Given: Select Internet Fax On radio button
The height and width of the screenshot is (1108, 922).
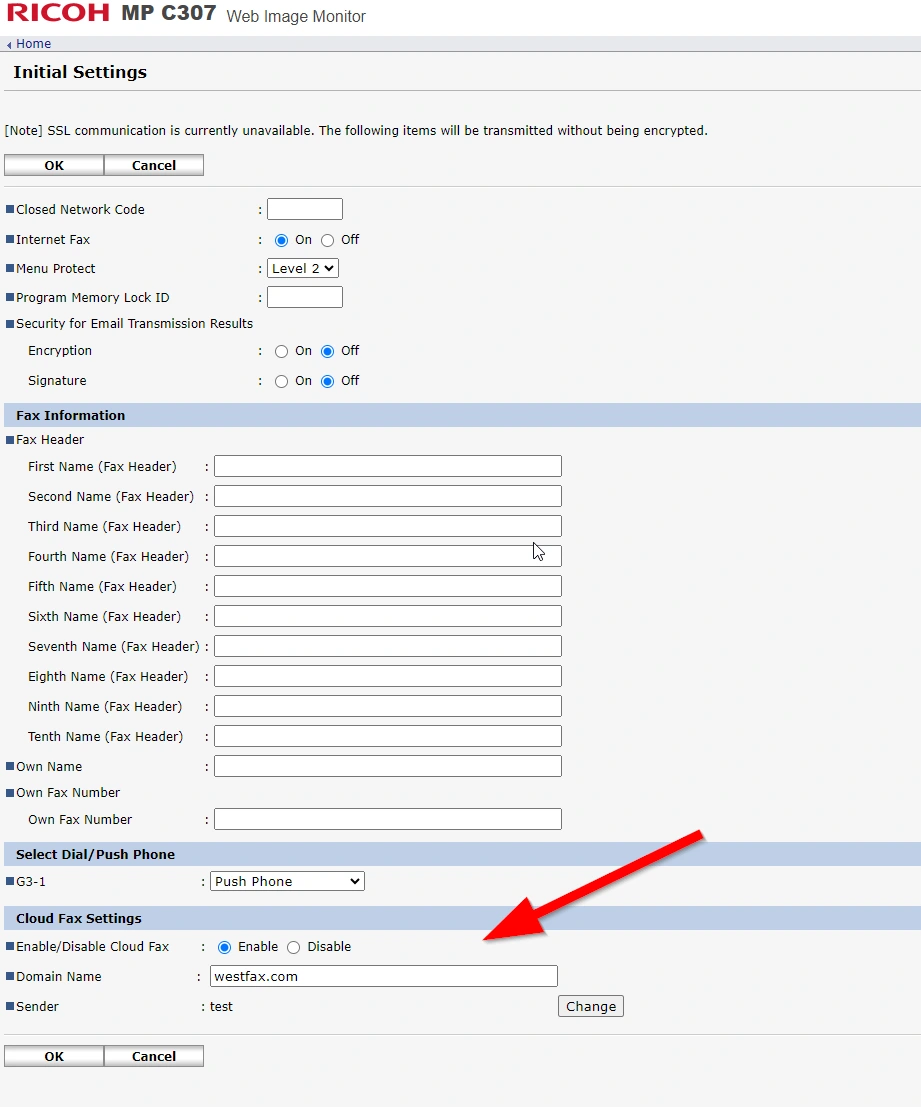Looking at the screenshot, I should click(282, 240).
